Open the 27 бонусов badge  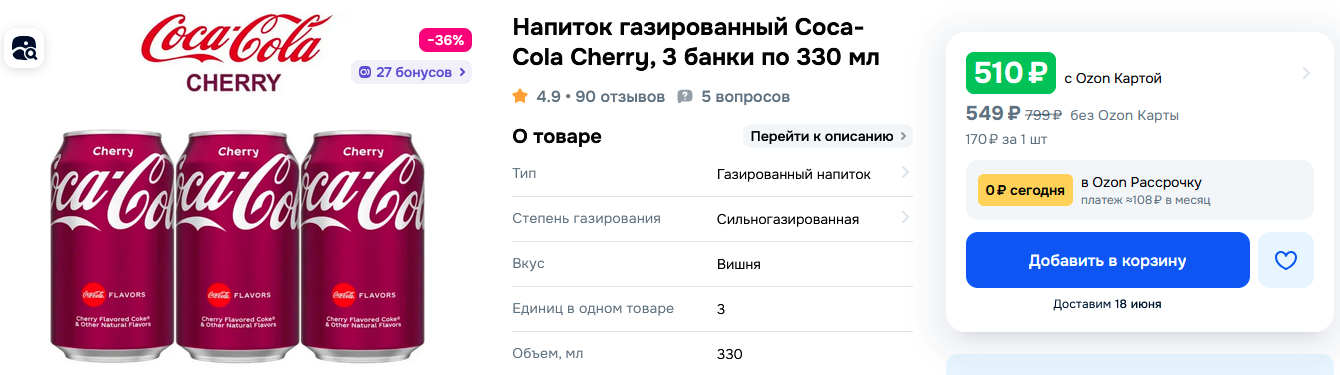pyautogui.click(x=411, y=72)
